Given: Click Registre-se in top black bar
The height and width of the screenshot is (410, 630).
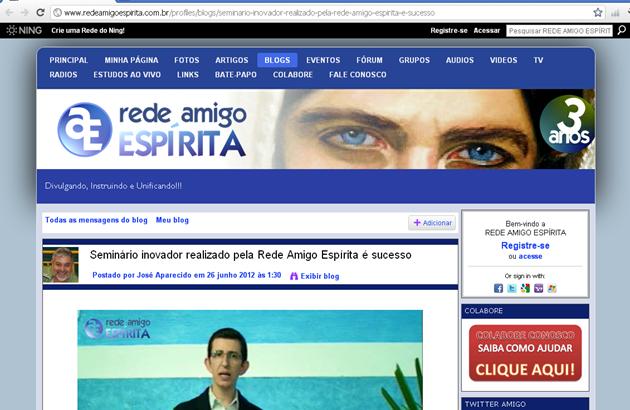Looking at the screenshot, I should tap(449, 30).
